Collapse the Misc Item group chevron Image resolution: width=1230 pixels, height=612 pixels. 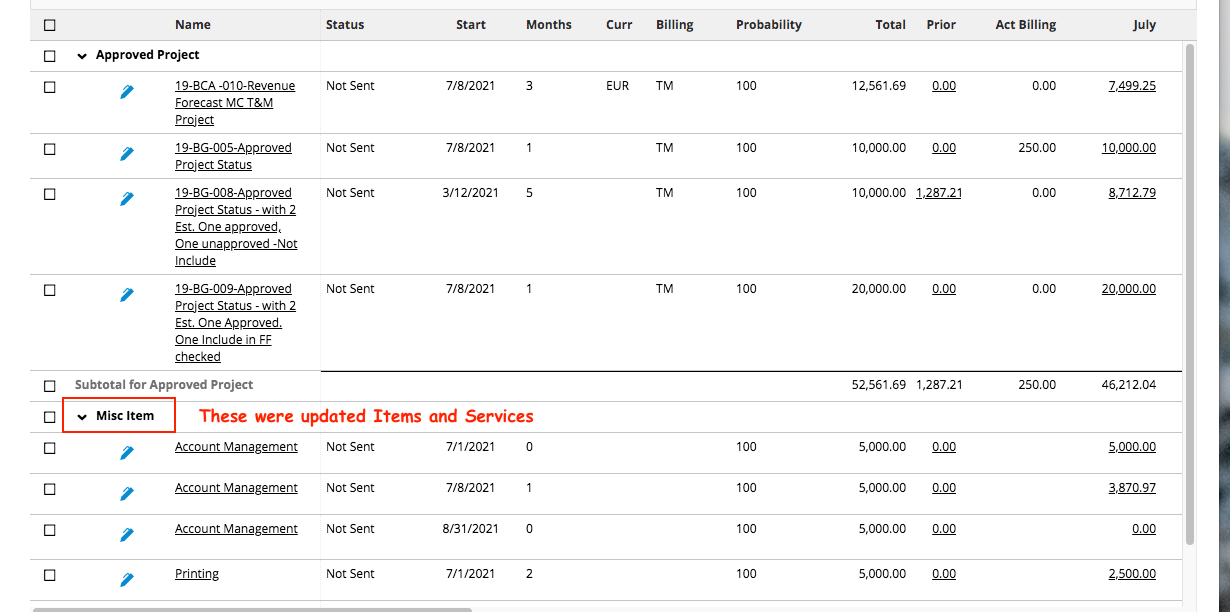(82, 417)
